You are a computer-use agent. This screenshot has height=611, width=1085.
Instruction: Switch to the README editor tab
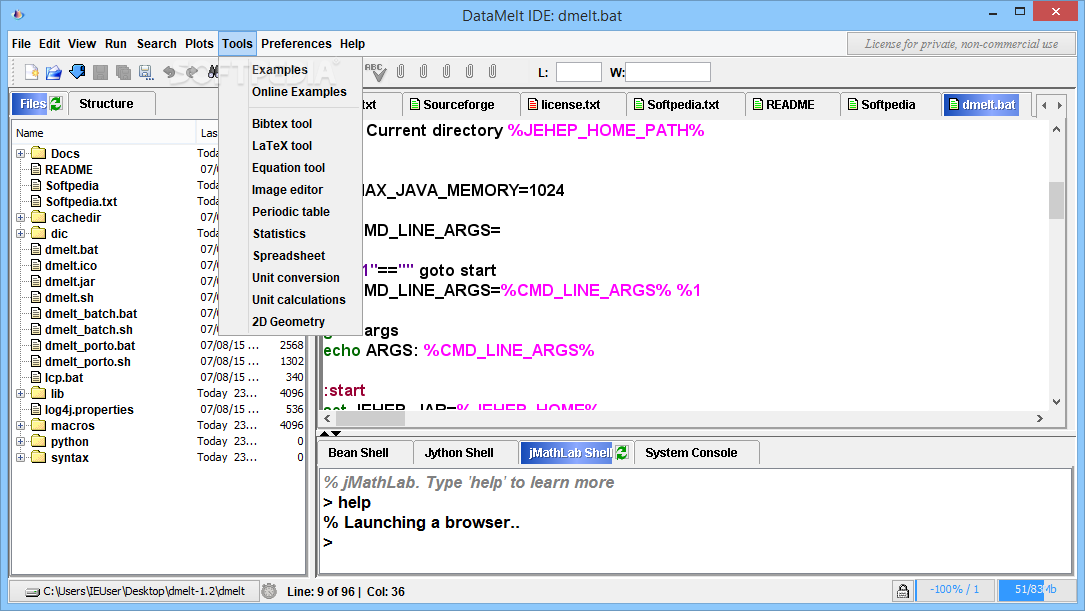pos(790,104)
